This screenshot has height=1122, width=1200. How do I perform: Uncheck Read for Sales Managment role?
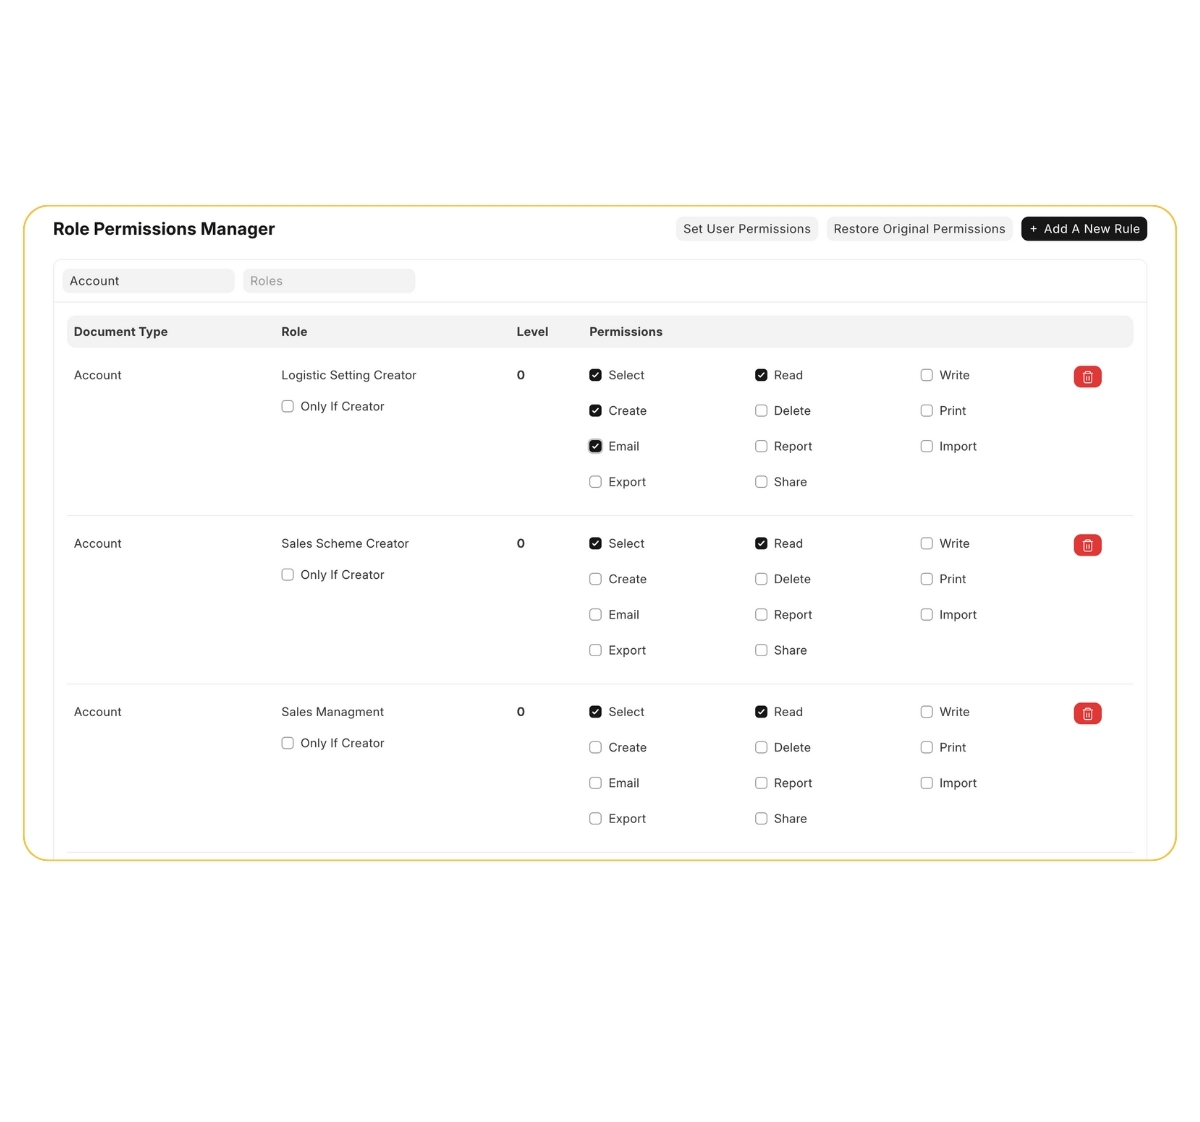coord(761,712)
